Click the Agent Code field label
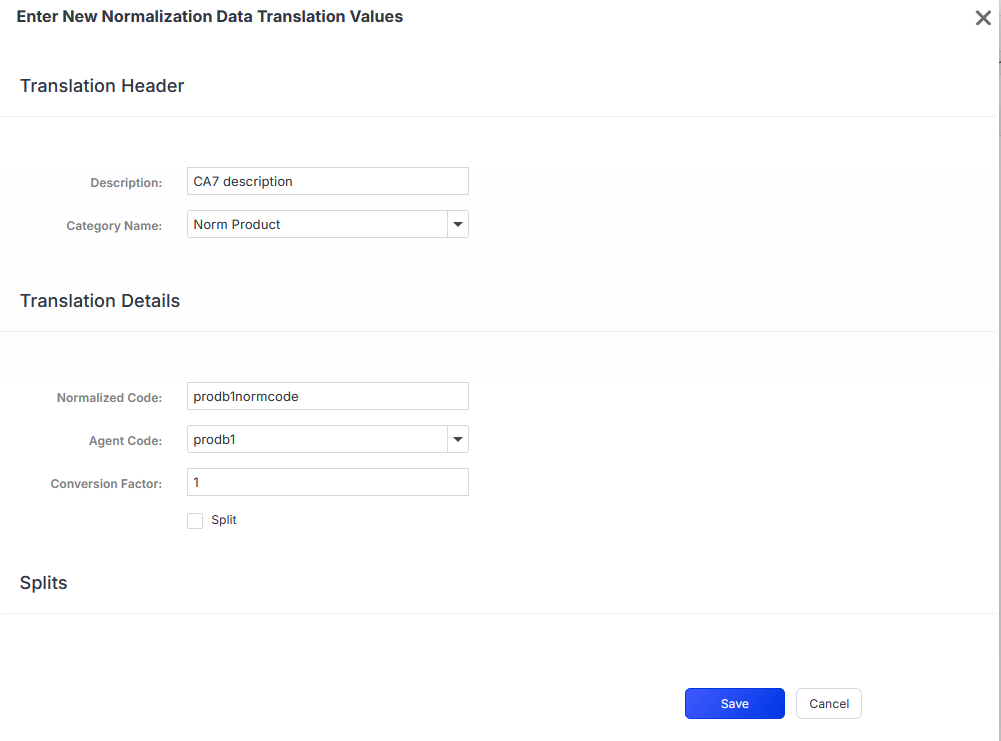Viewport: 1001px width, 741px height. coord(125,441)
